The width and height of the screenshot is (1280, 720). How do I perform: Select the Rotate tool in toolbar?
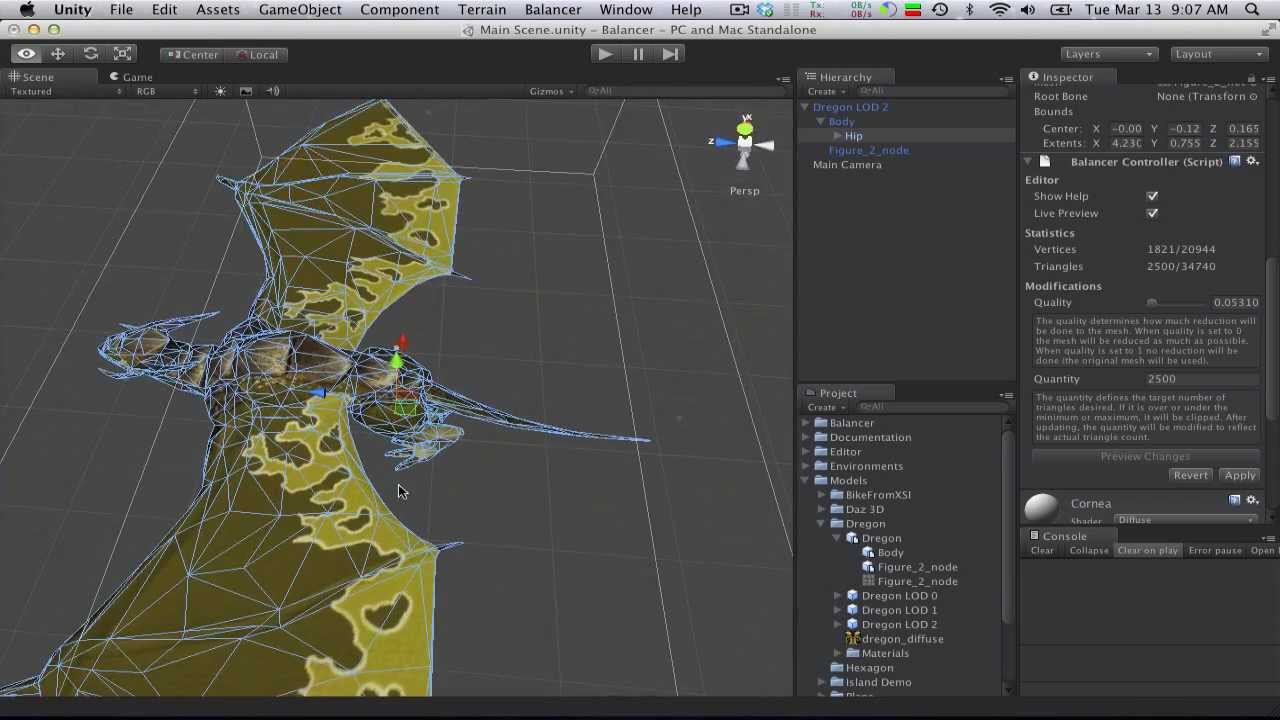point(91,54)
